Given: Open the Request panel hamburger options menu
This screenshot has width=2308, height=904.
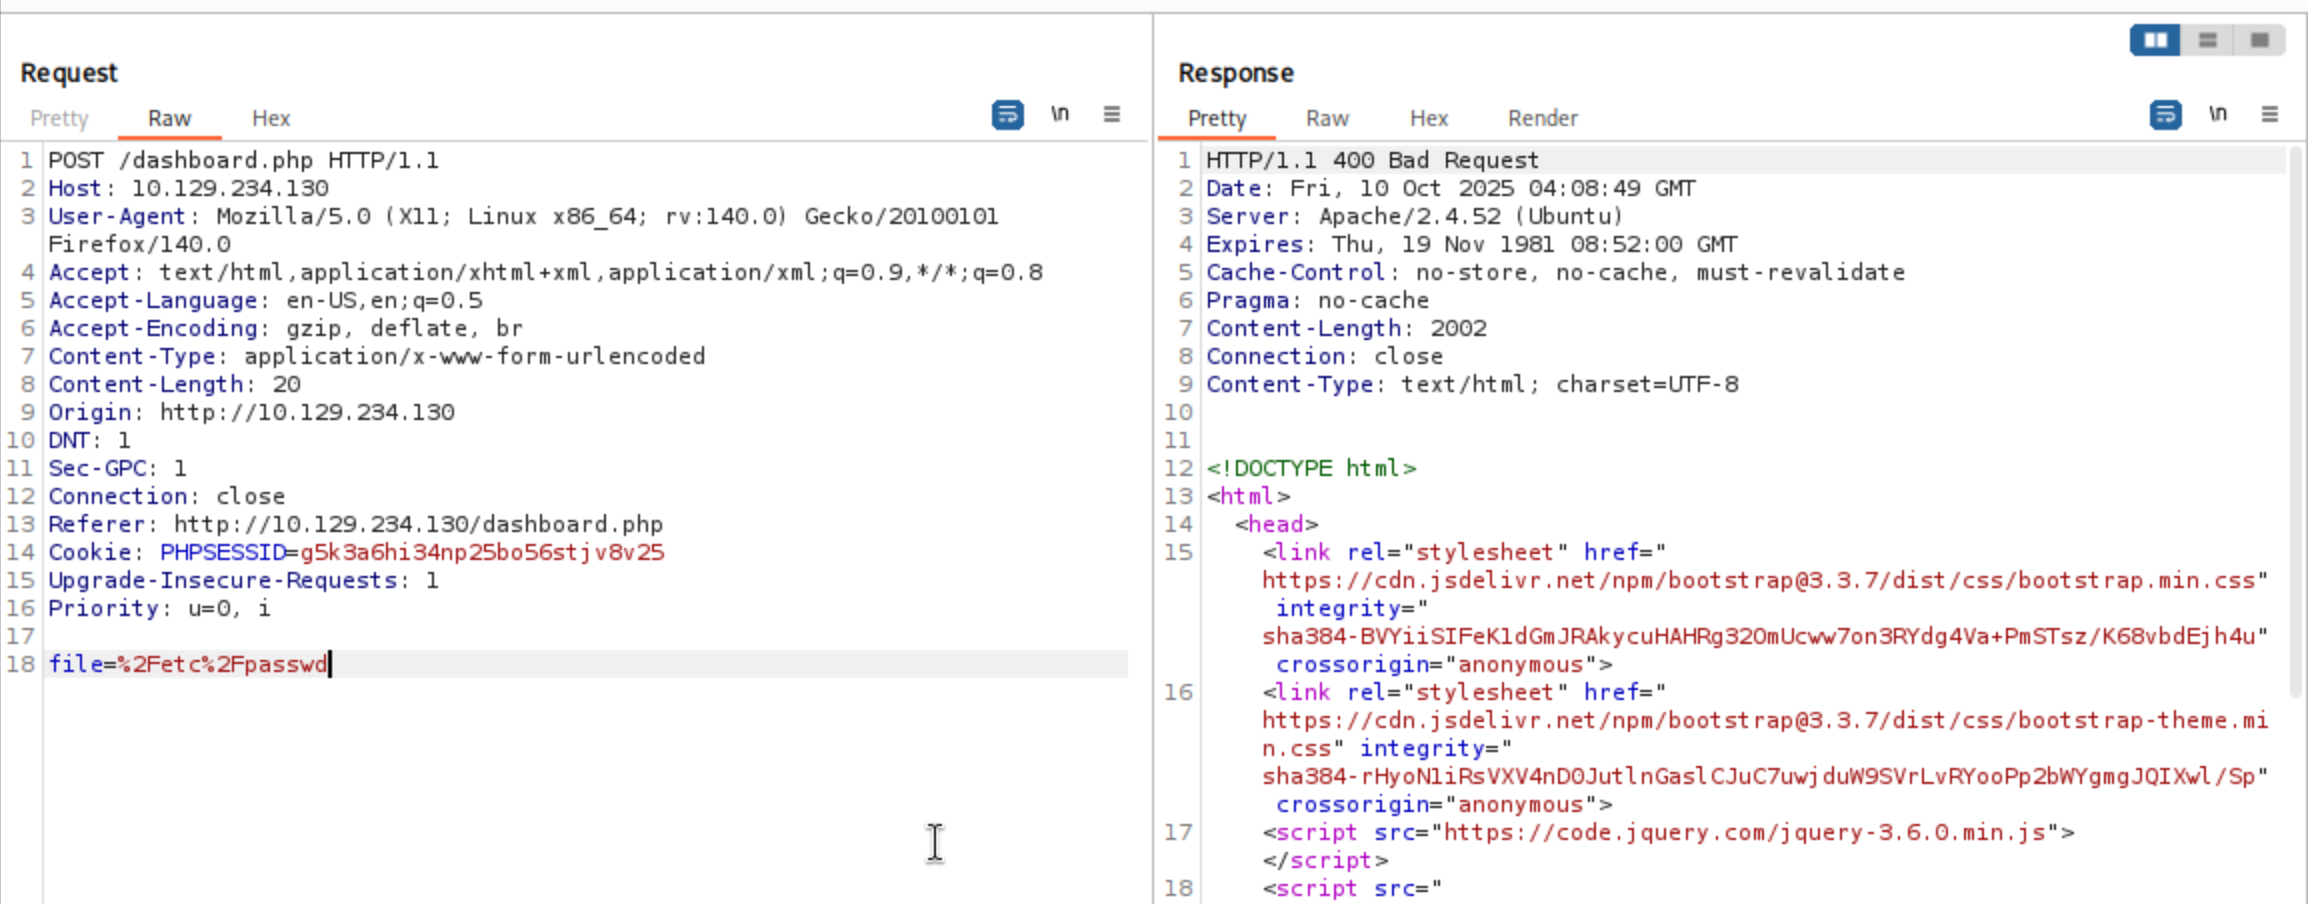Looking at the screenshot, I should (1111, 115).
